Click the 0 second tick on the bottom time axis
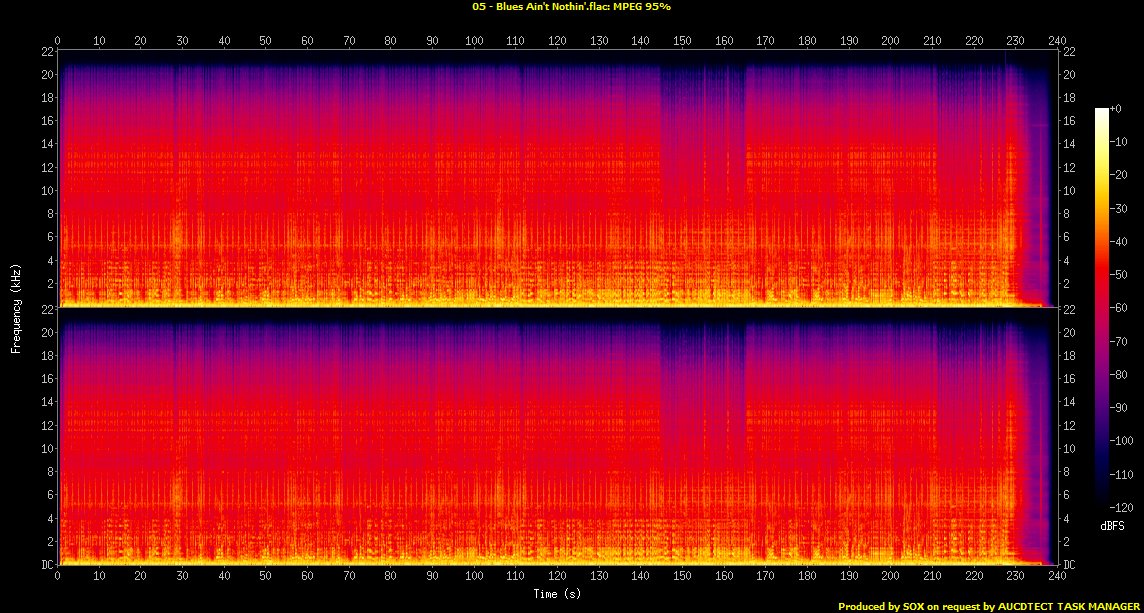The image size is (1144, 613). click(x=58, y=577)
